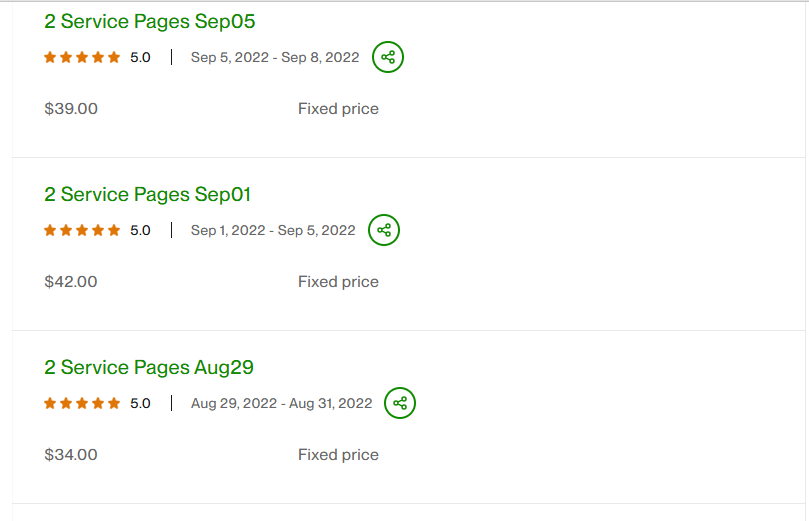Screen dimensions: 809x521
Task: Open the "2 Service Pages Sep01" job
Action: (x=147, y=194)
